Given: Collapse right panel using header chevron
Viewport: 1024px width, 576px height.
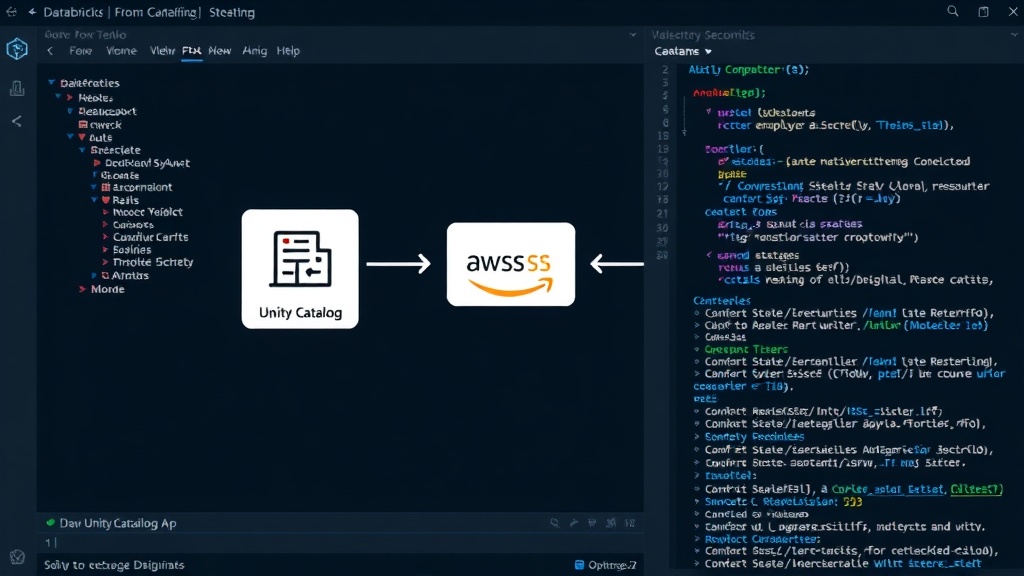Looking at the screenshot, I should (1014, 35).
